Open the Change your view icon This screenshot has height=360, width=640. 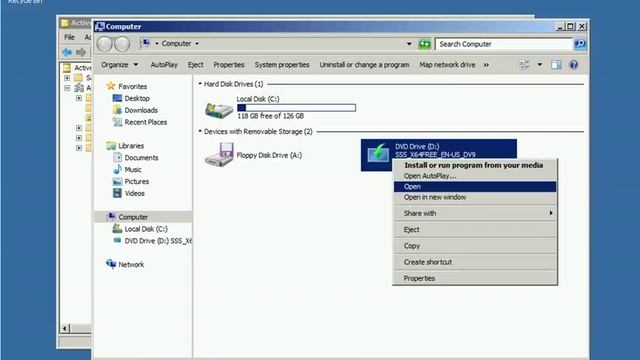coord(524,65)
